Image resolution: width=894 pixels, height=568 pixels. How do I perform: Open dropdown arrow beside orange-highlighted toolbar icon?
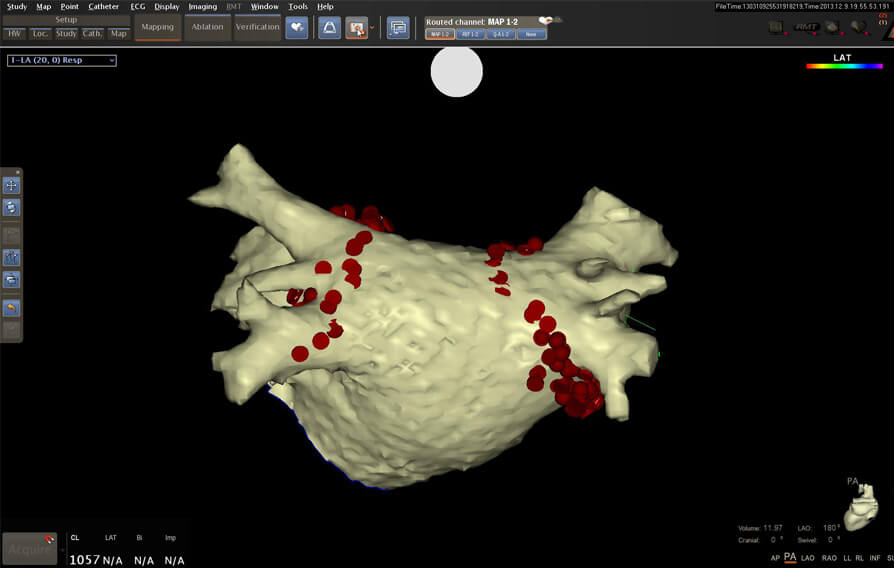372,28
